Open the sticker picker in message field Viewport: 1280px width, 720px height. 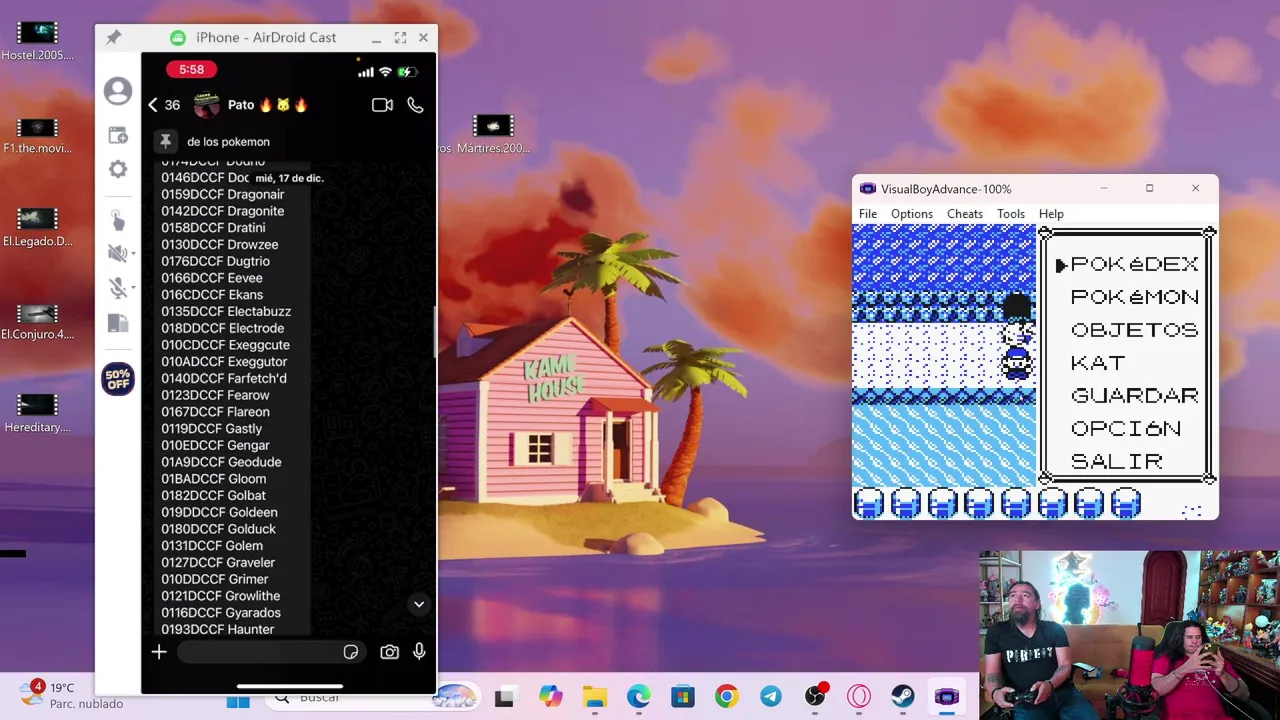(351, 652)
